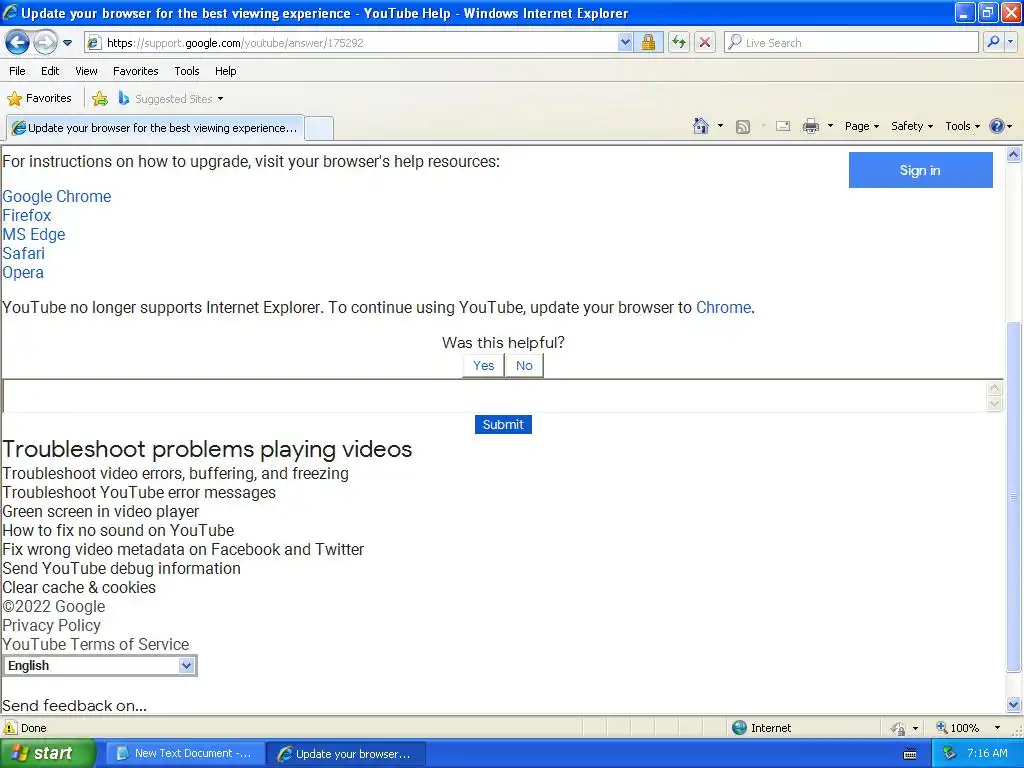This screenshot has width=1024, height=768.
Task: Click the page scrollbar down arrow
Action: point(1014,704)
